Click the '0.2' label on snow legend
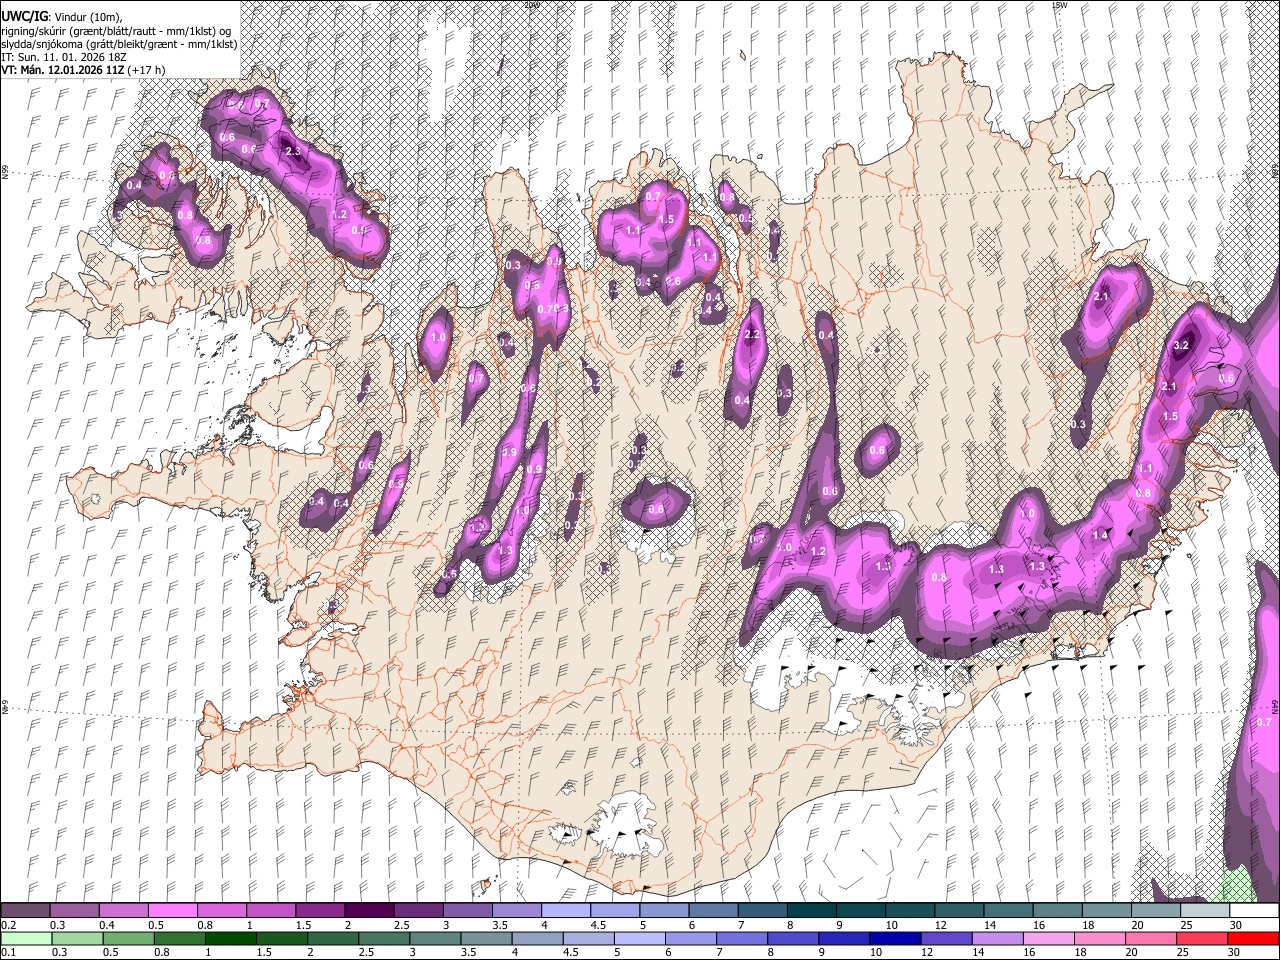1280x960 pixels. coord(8,925)
